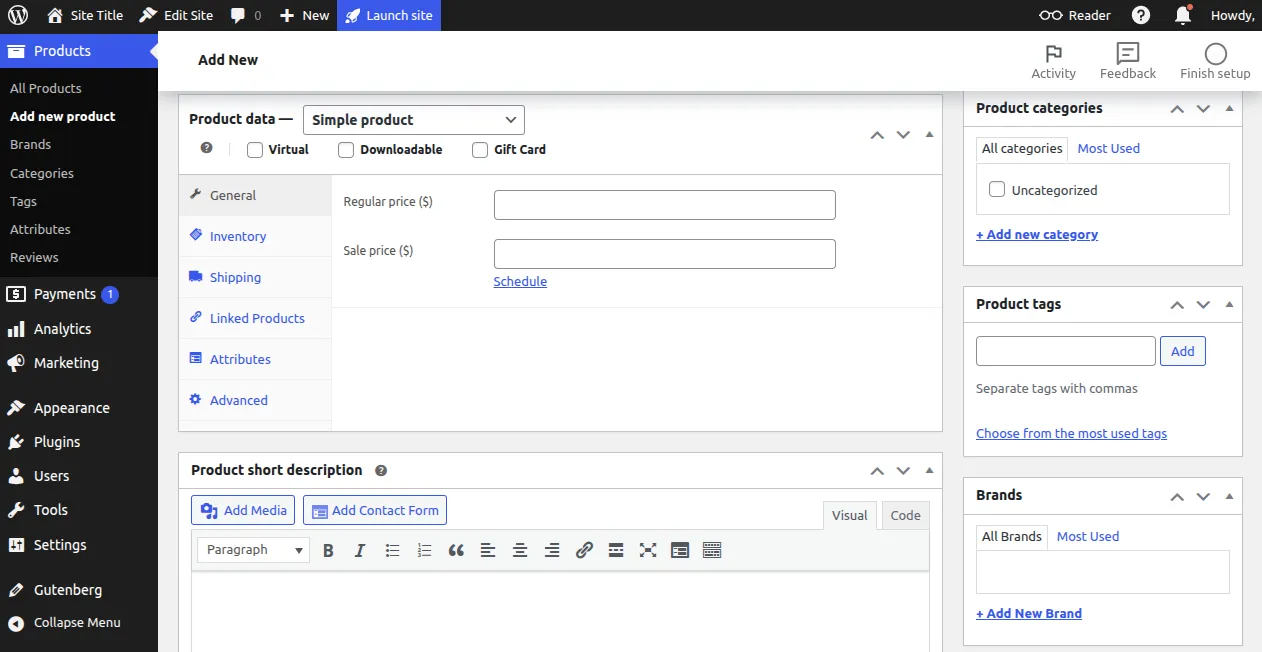The height and width of the screenshot is (652, 1262).
Task: Click Add New Brand link
Action: tap(1029, 613)
